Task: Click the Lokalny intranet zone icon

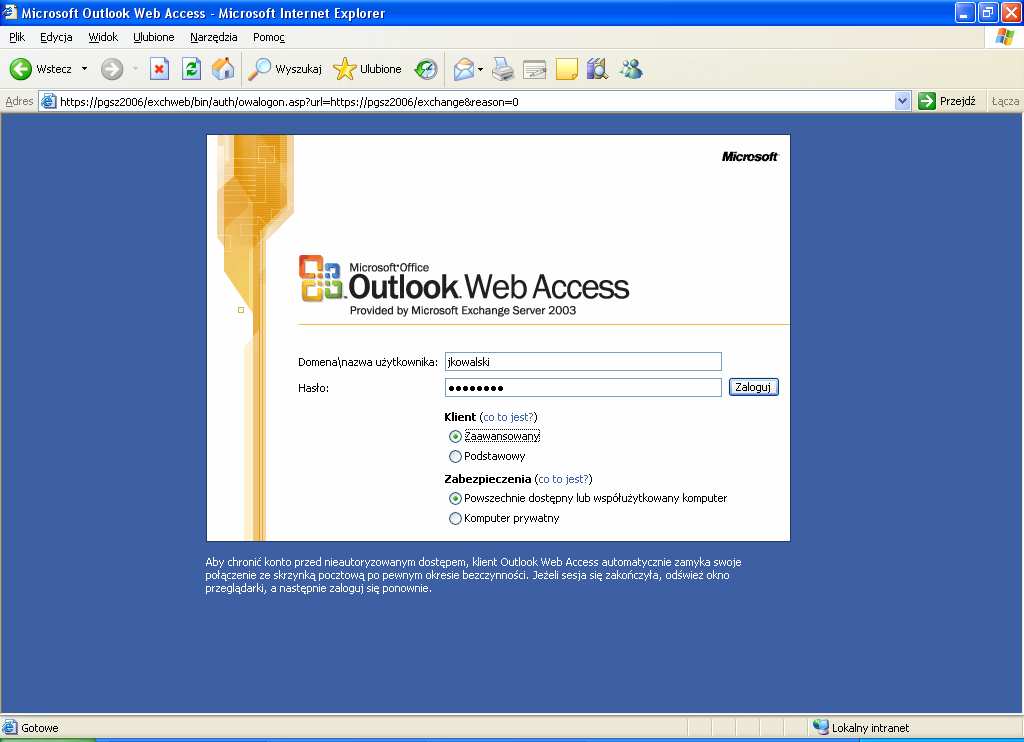Action: (x=820, y=727)
